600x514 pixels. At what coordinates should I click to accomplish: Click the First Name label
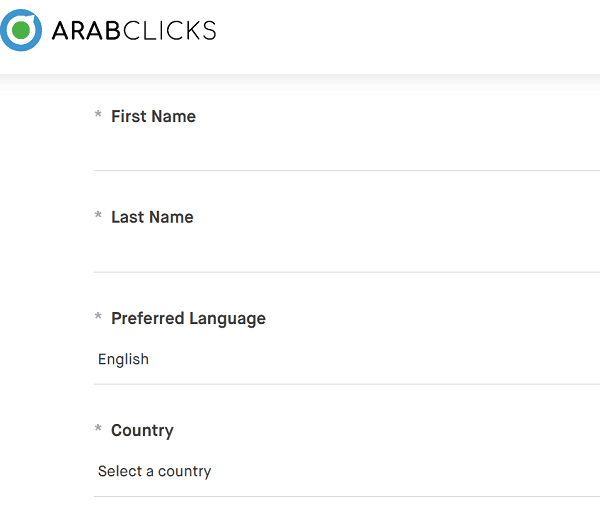coord(153,116)
